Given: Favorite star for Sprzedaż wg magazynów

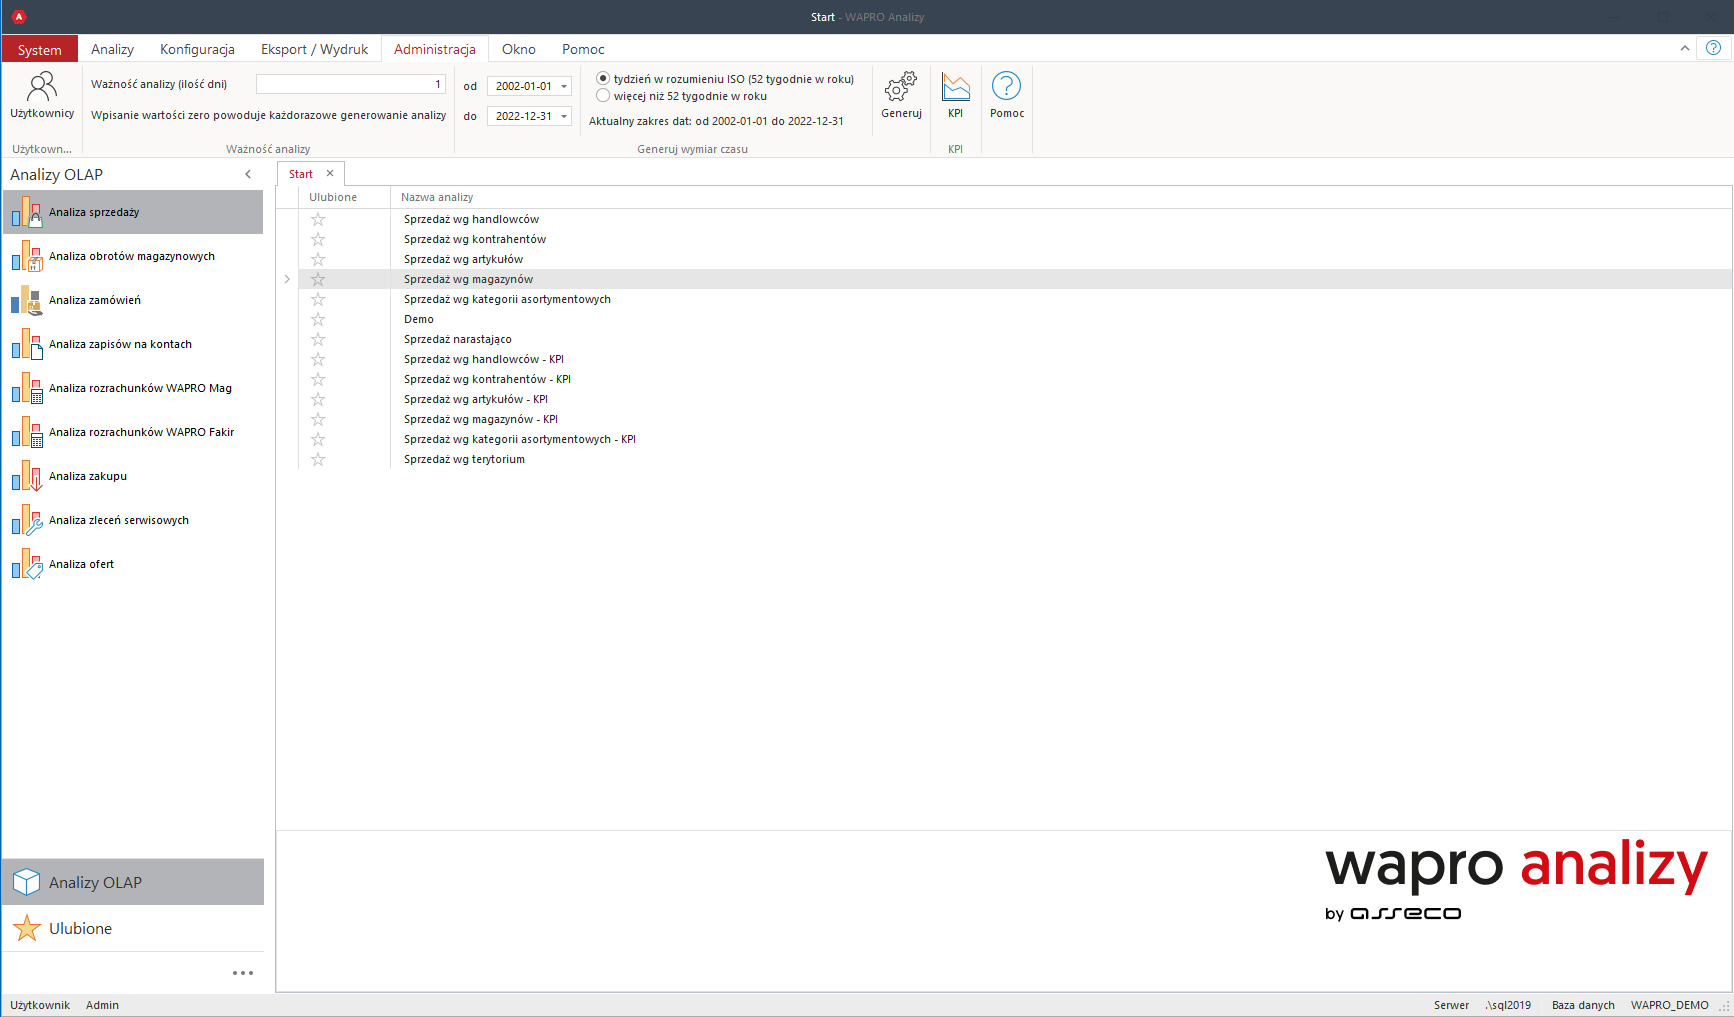Looking at the screenshot, I should click(x=318, y=279).
